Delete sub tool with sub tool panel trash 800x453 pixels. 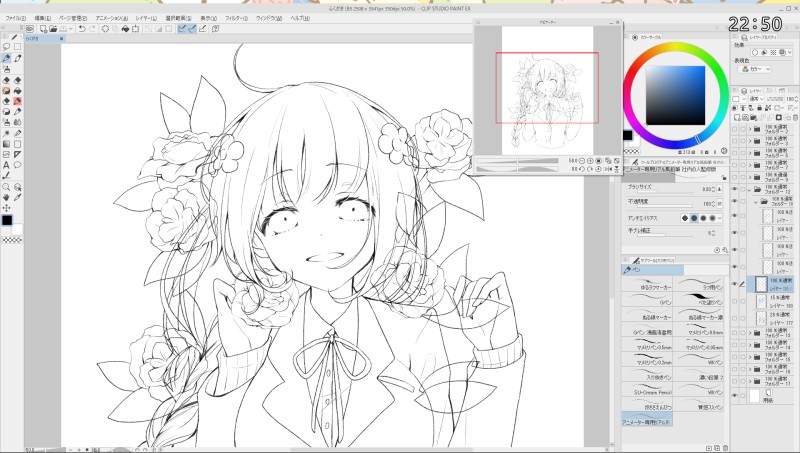pos(725,448)
